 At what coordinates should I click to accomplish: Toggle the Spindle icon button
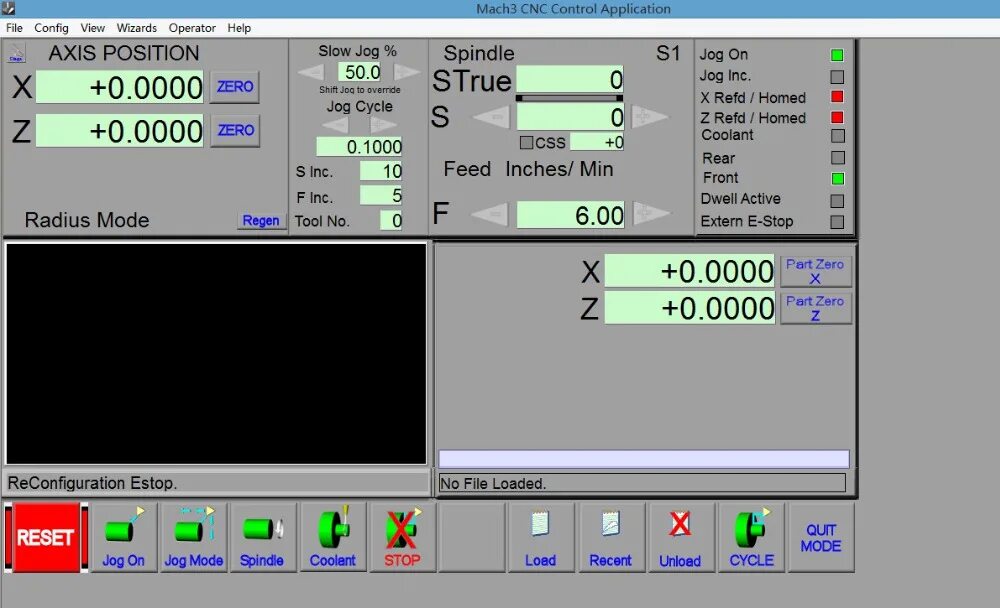click(263, 537)
